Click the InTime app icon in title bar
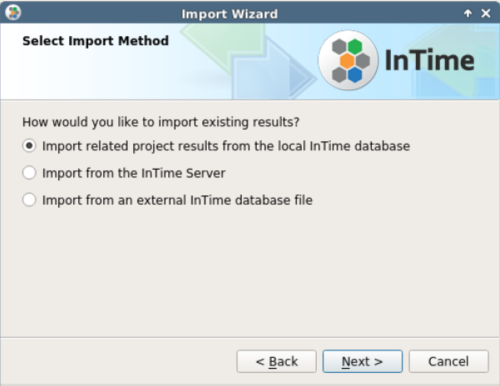500x386 pixels. click(x=13, y=13)
